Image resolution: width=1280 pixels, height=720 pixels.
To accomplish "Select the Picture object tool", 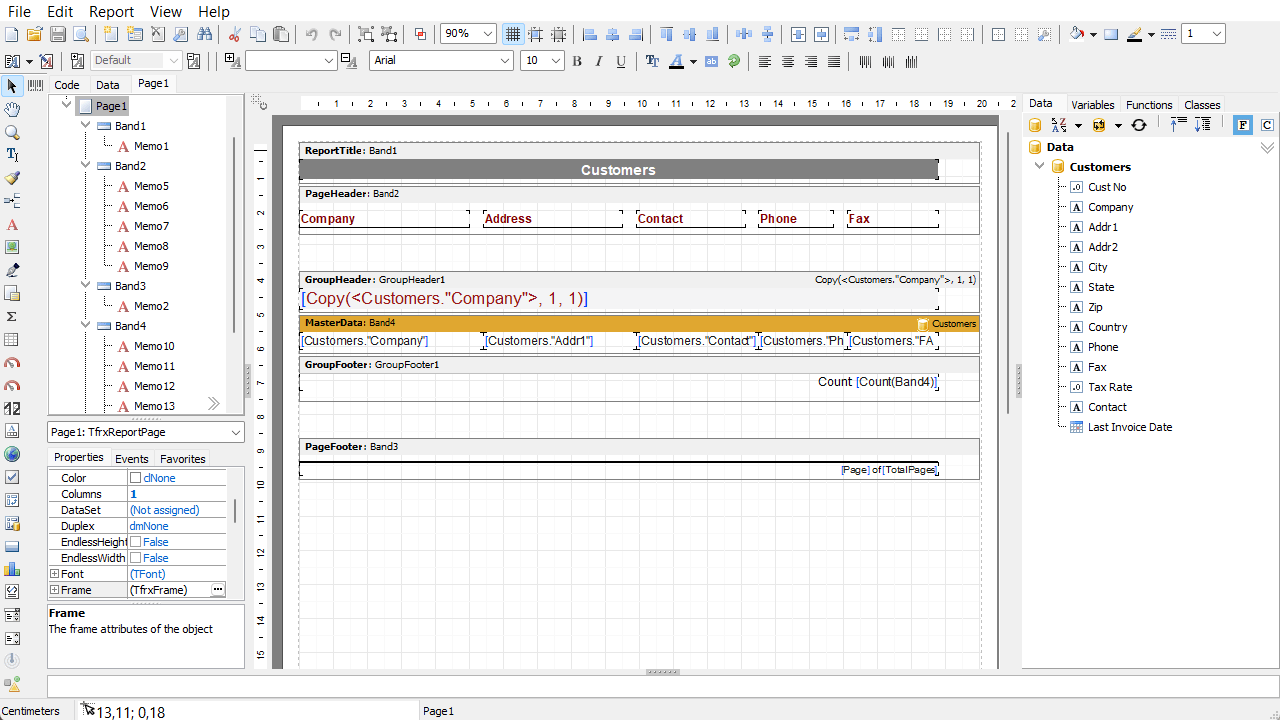I will (x=12, y=247).
